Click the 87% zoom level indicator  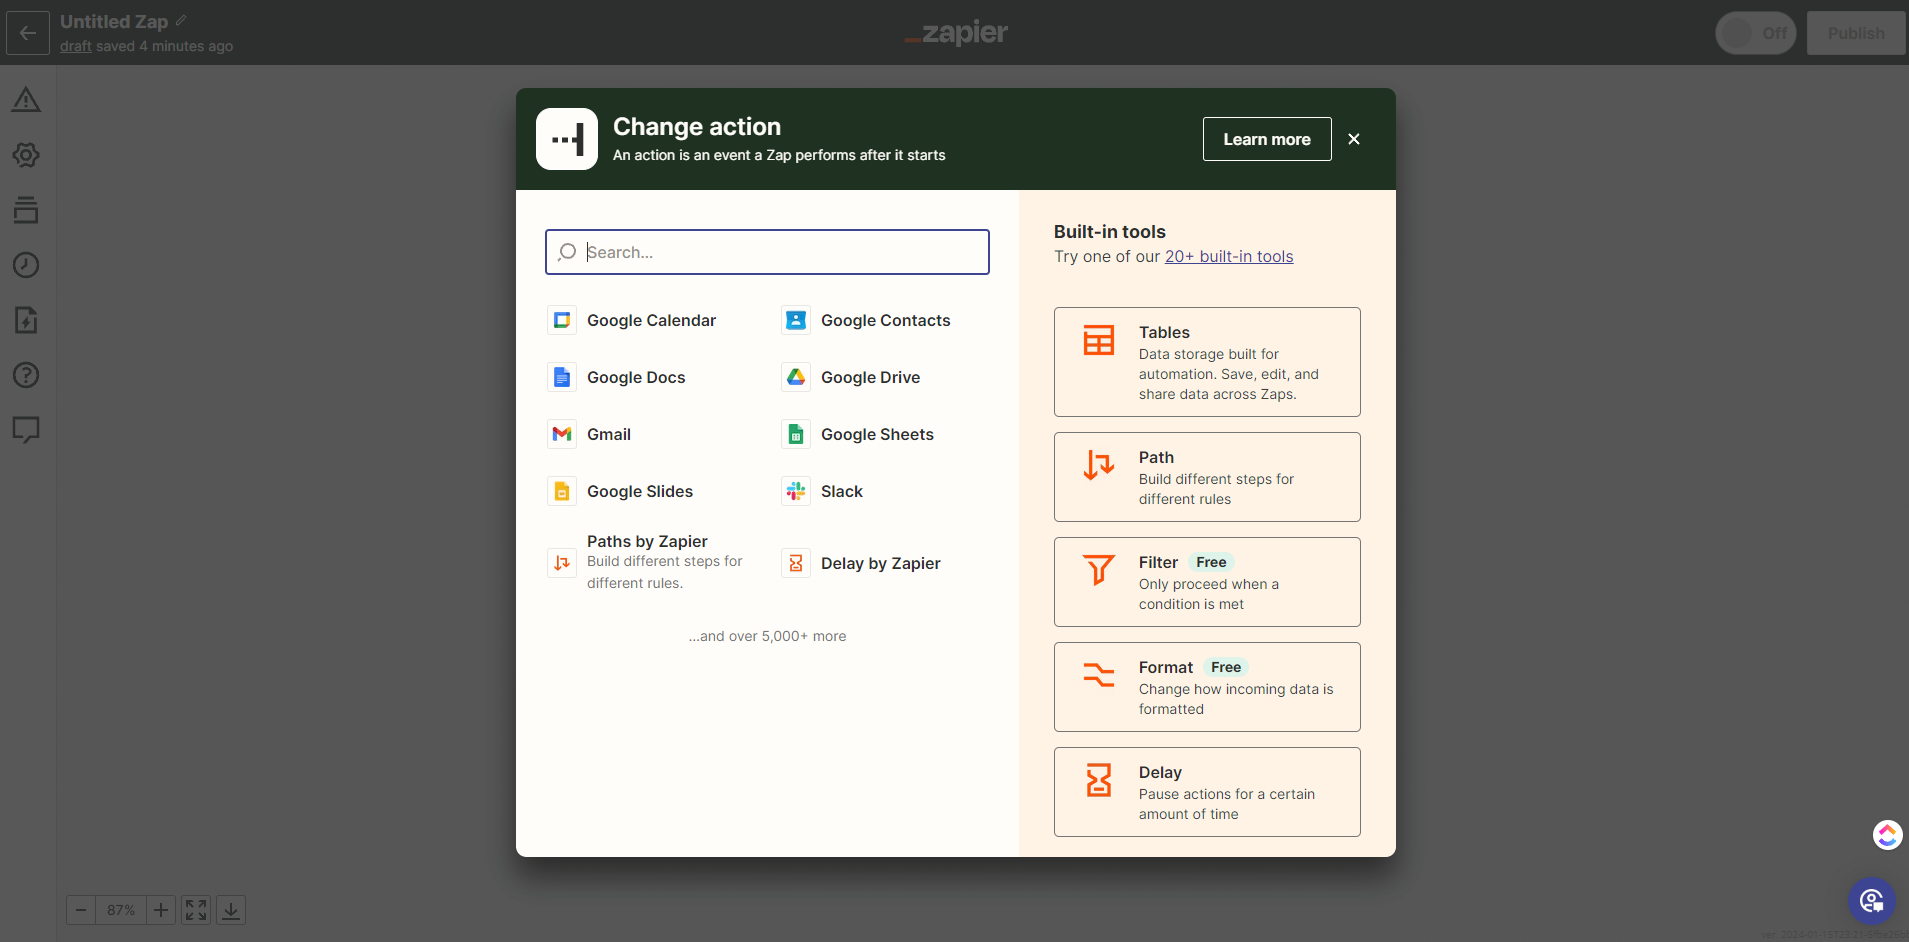point(121,910)
